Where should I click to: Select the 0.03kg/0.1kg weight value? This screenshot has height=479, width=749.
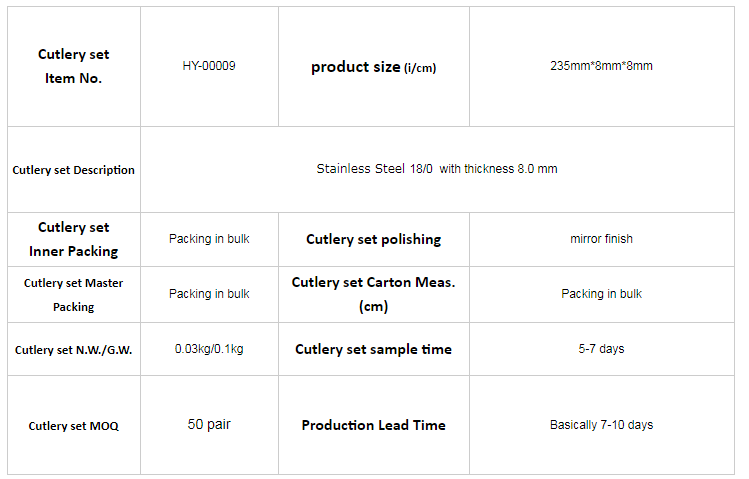point(209,349)
